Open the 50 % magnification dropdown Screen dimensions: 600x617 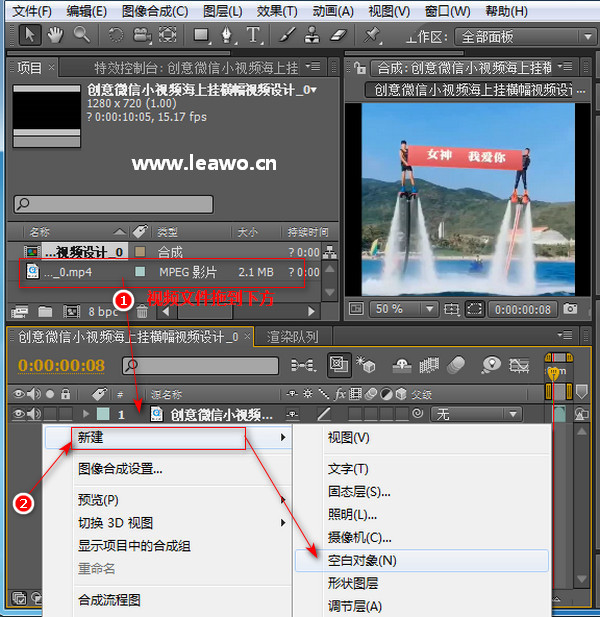[x=403, y=309]
